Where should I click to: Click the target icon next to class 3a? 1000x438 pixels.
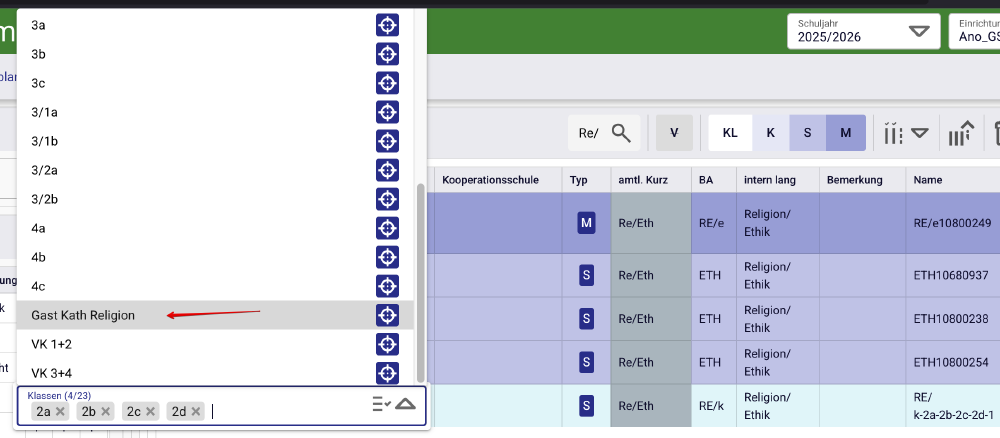(387, 25)
